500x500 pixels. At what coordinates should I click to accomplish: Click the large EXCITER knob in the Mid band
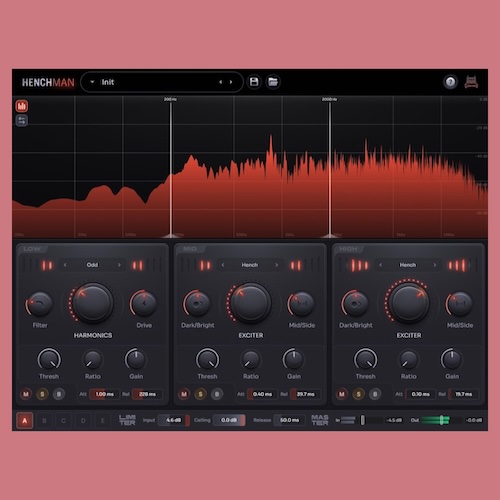(251, 303)
